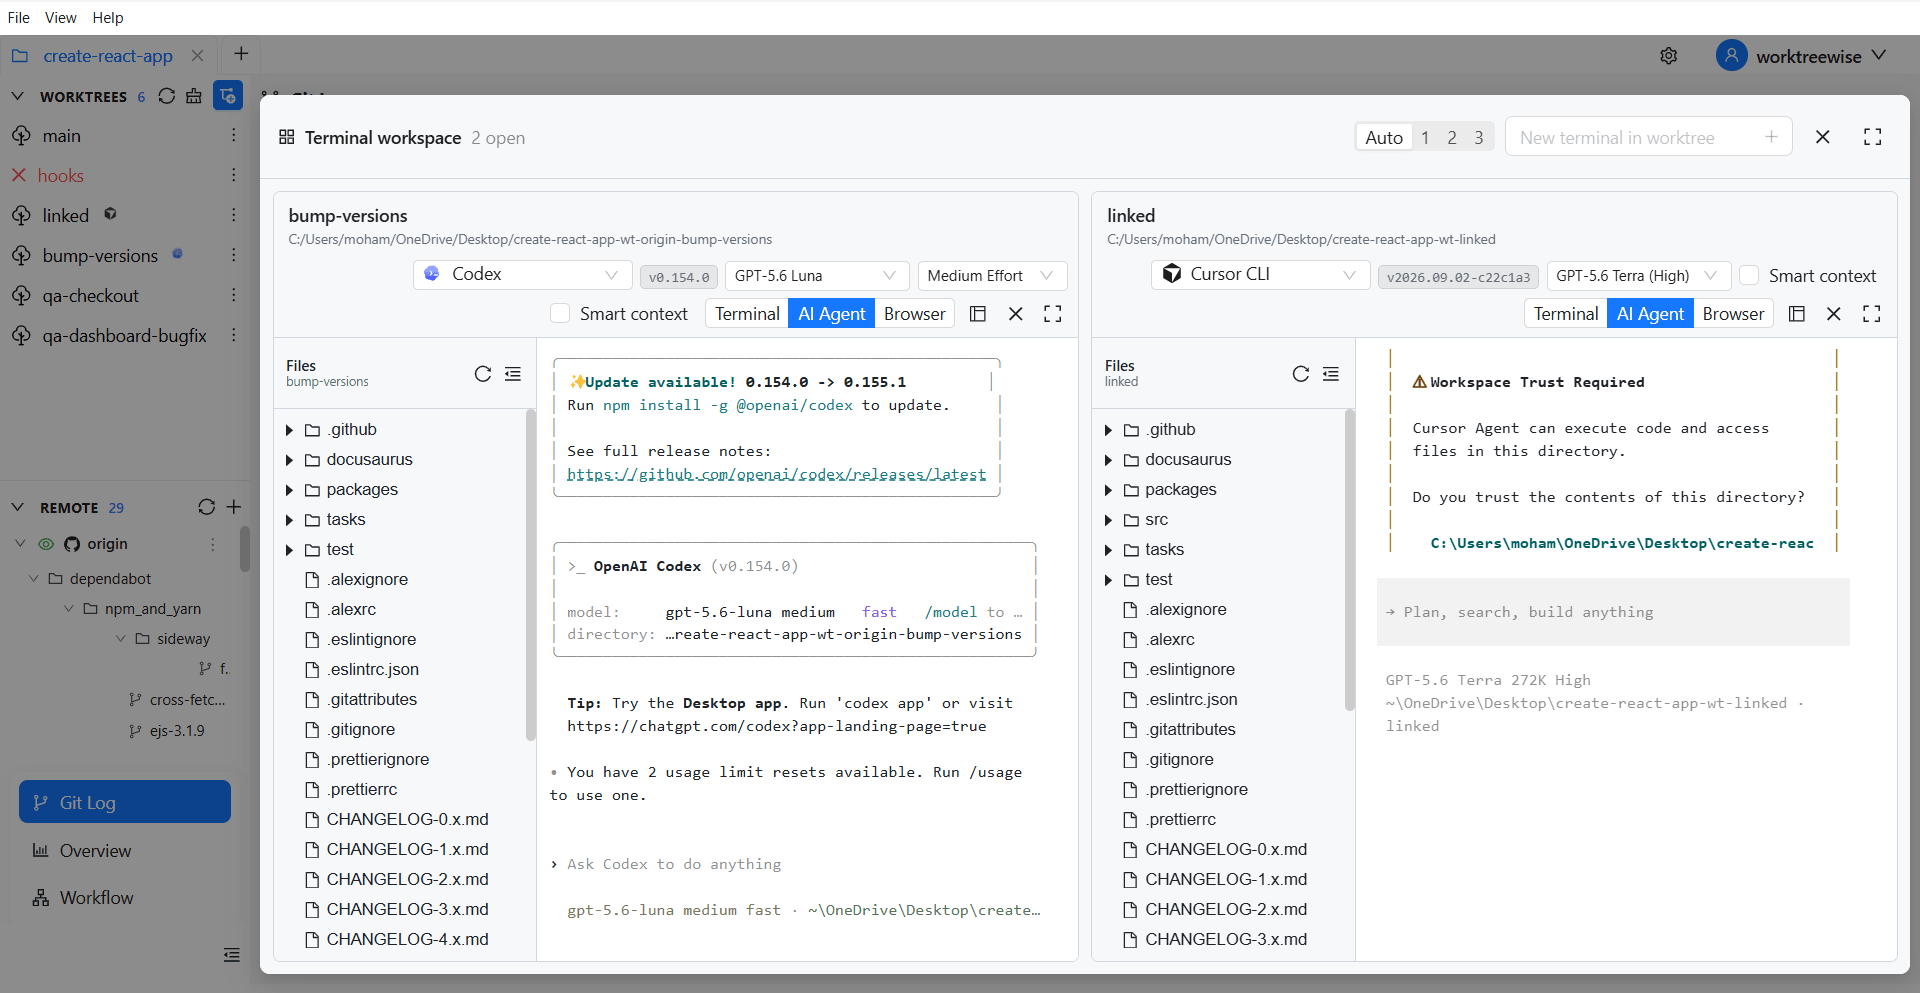
Task: Select the Auto layout option
Action: coord(1384,137)
